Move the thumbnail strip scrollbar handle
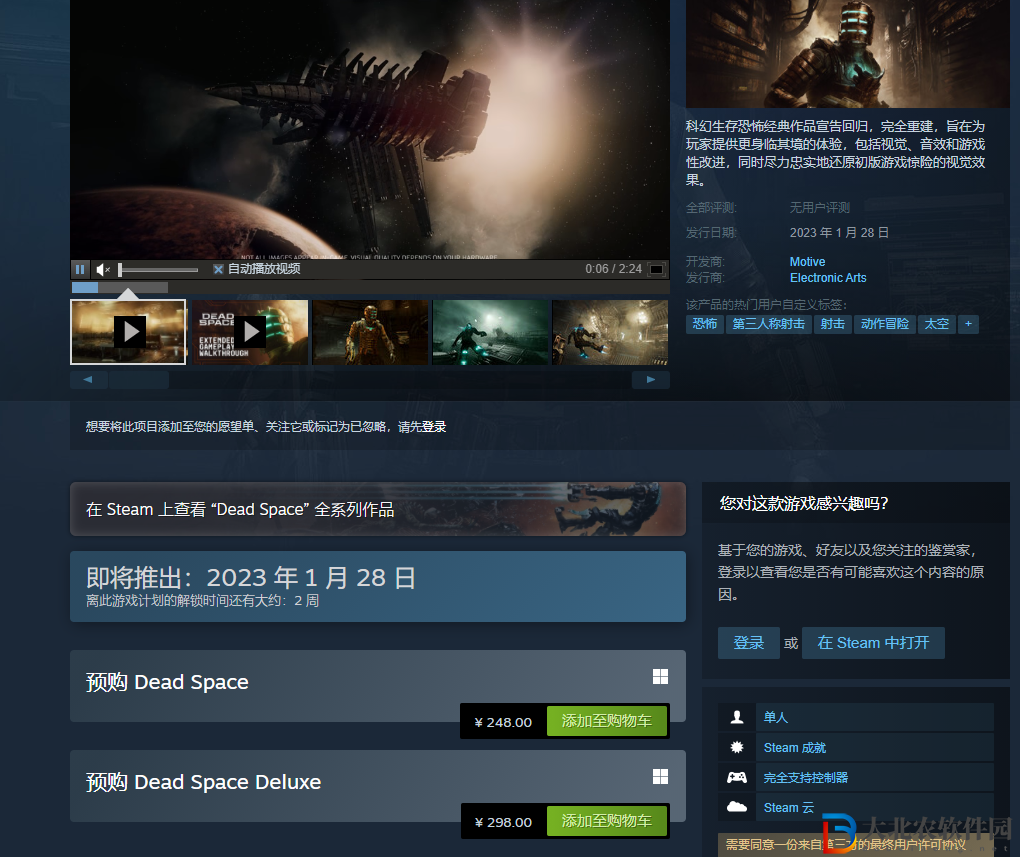 click(x=139, y=379)
